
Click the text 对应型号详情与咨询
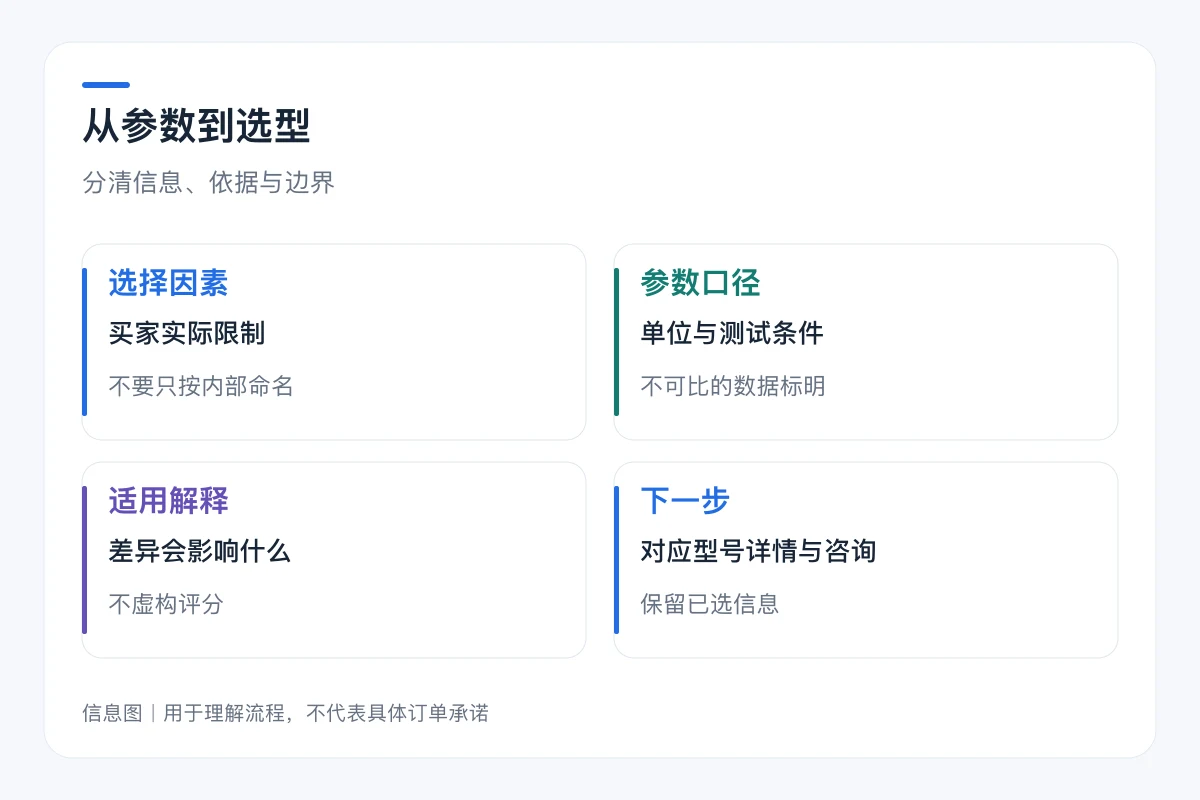(758, 551)
